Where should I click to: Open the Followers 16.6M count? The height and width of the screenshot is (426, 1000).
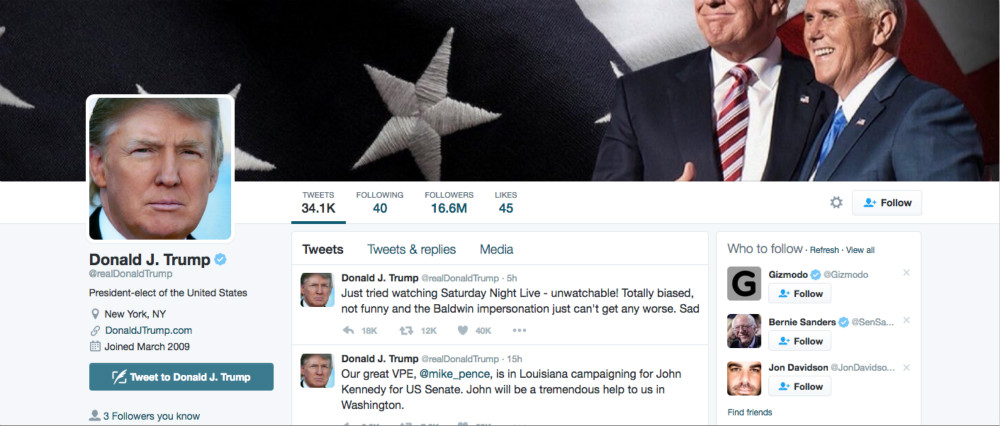pos(449,202)
